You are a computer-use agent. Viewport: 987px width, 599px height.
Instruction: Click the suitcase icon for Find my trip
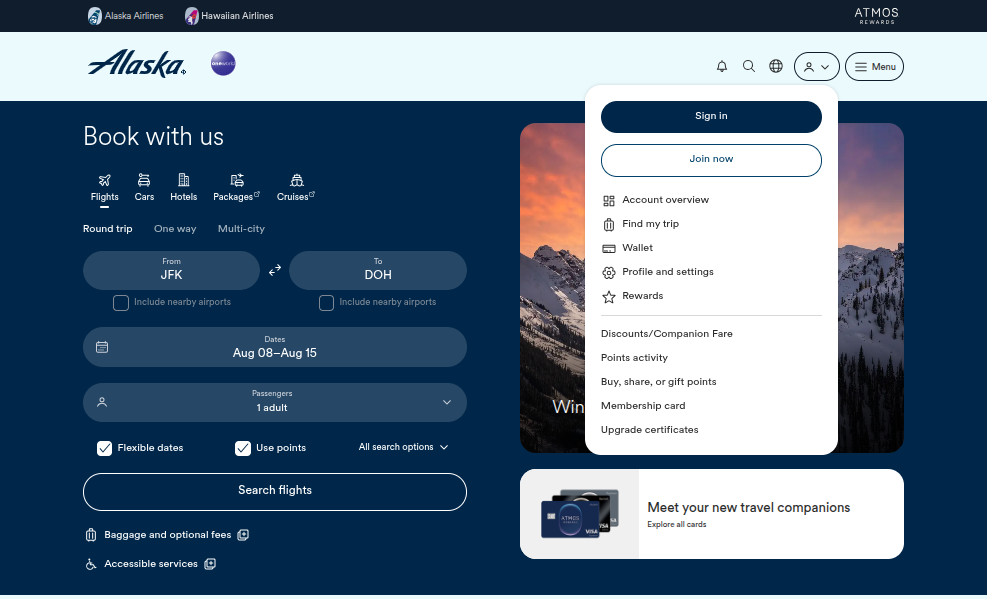pos(609,225)
